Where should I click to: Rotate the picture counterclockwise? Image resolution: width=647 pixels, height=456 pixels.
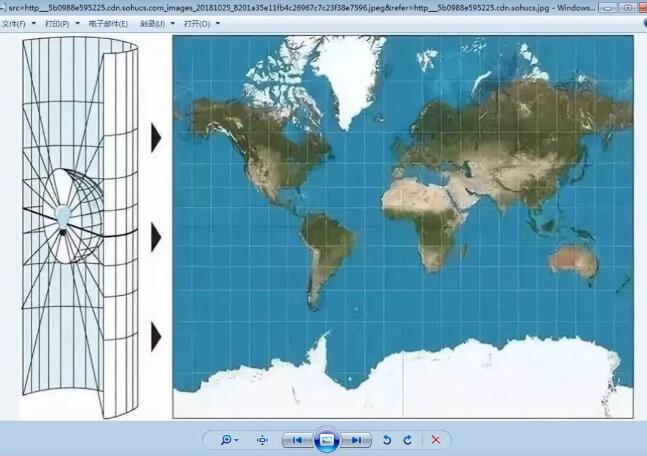click(387, 440)
